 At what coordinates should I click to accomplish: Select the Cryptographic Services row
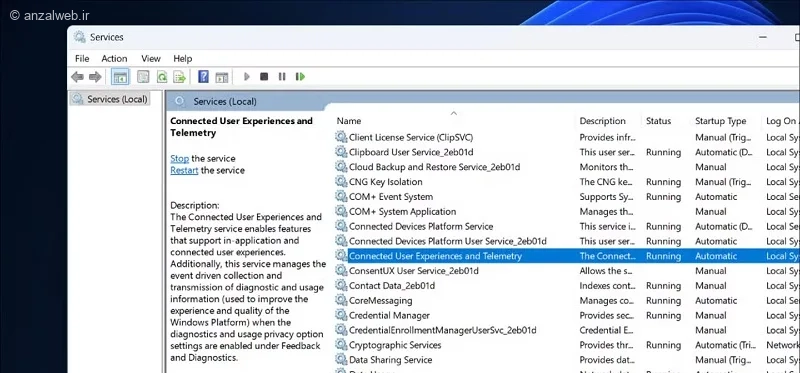(x=567, y=345)
